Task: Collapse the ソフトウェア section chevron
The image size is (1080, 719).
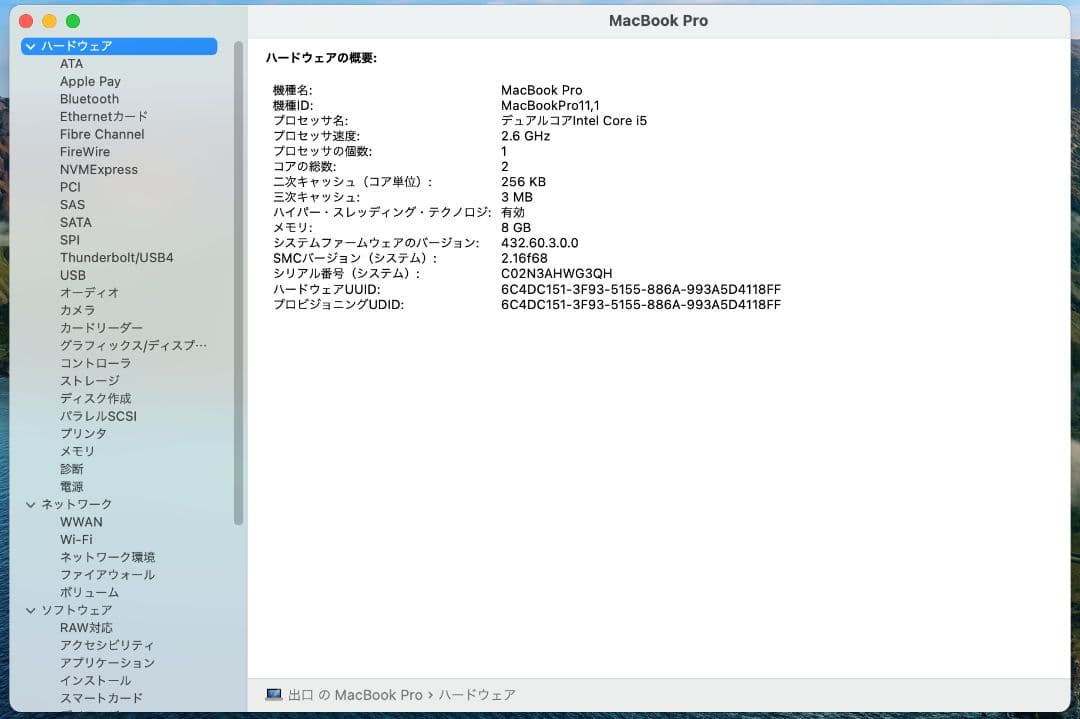Action: (30, 610)
